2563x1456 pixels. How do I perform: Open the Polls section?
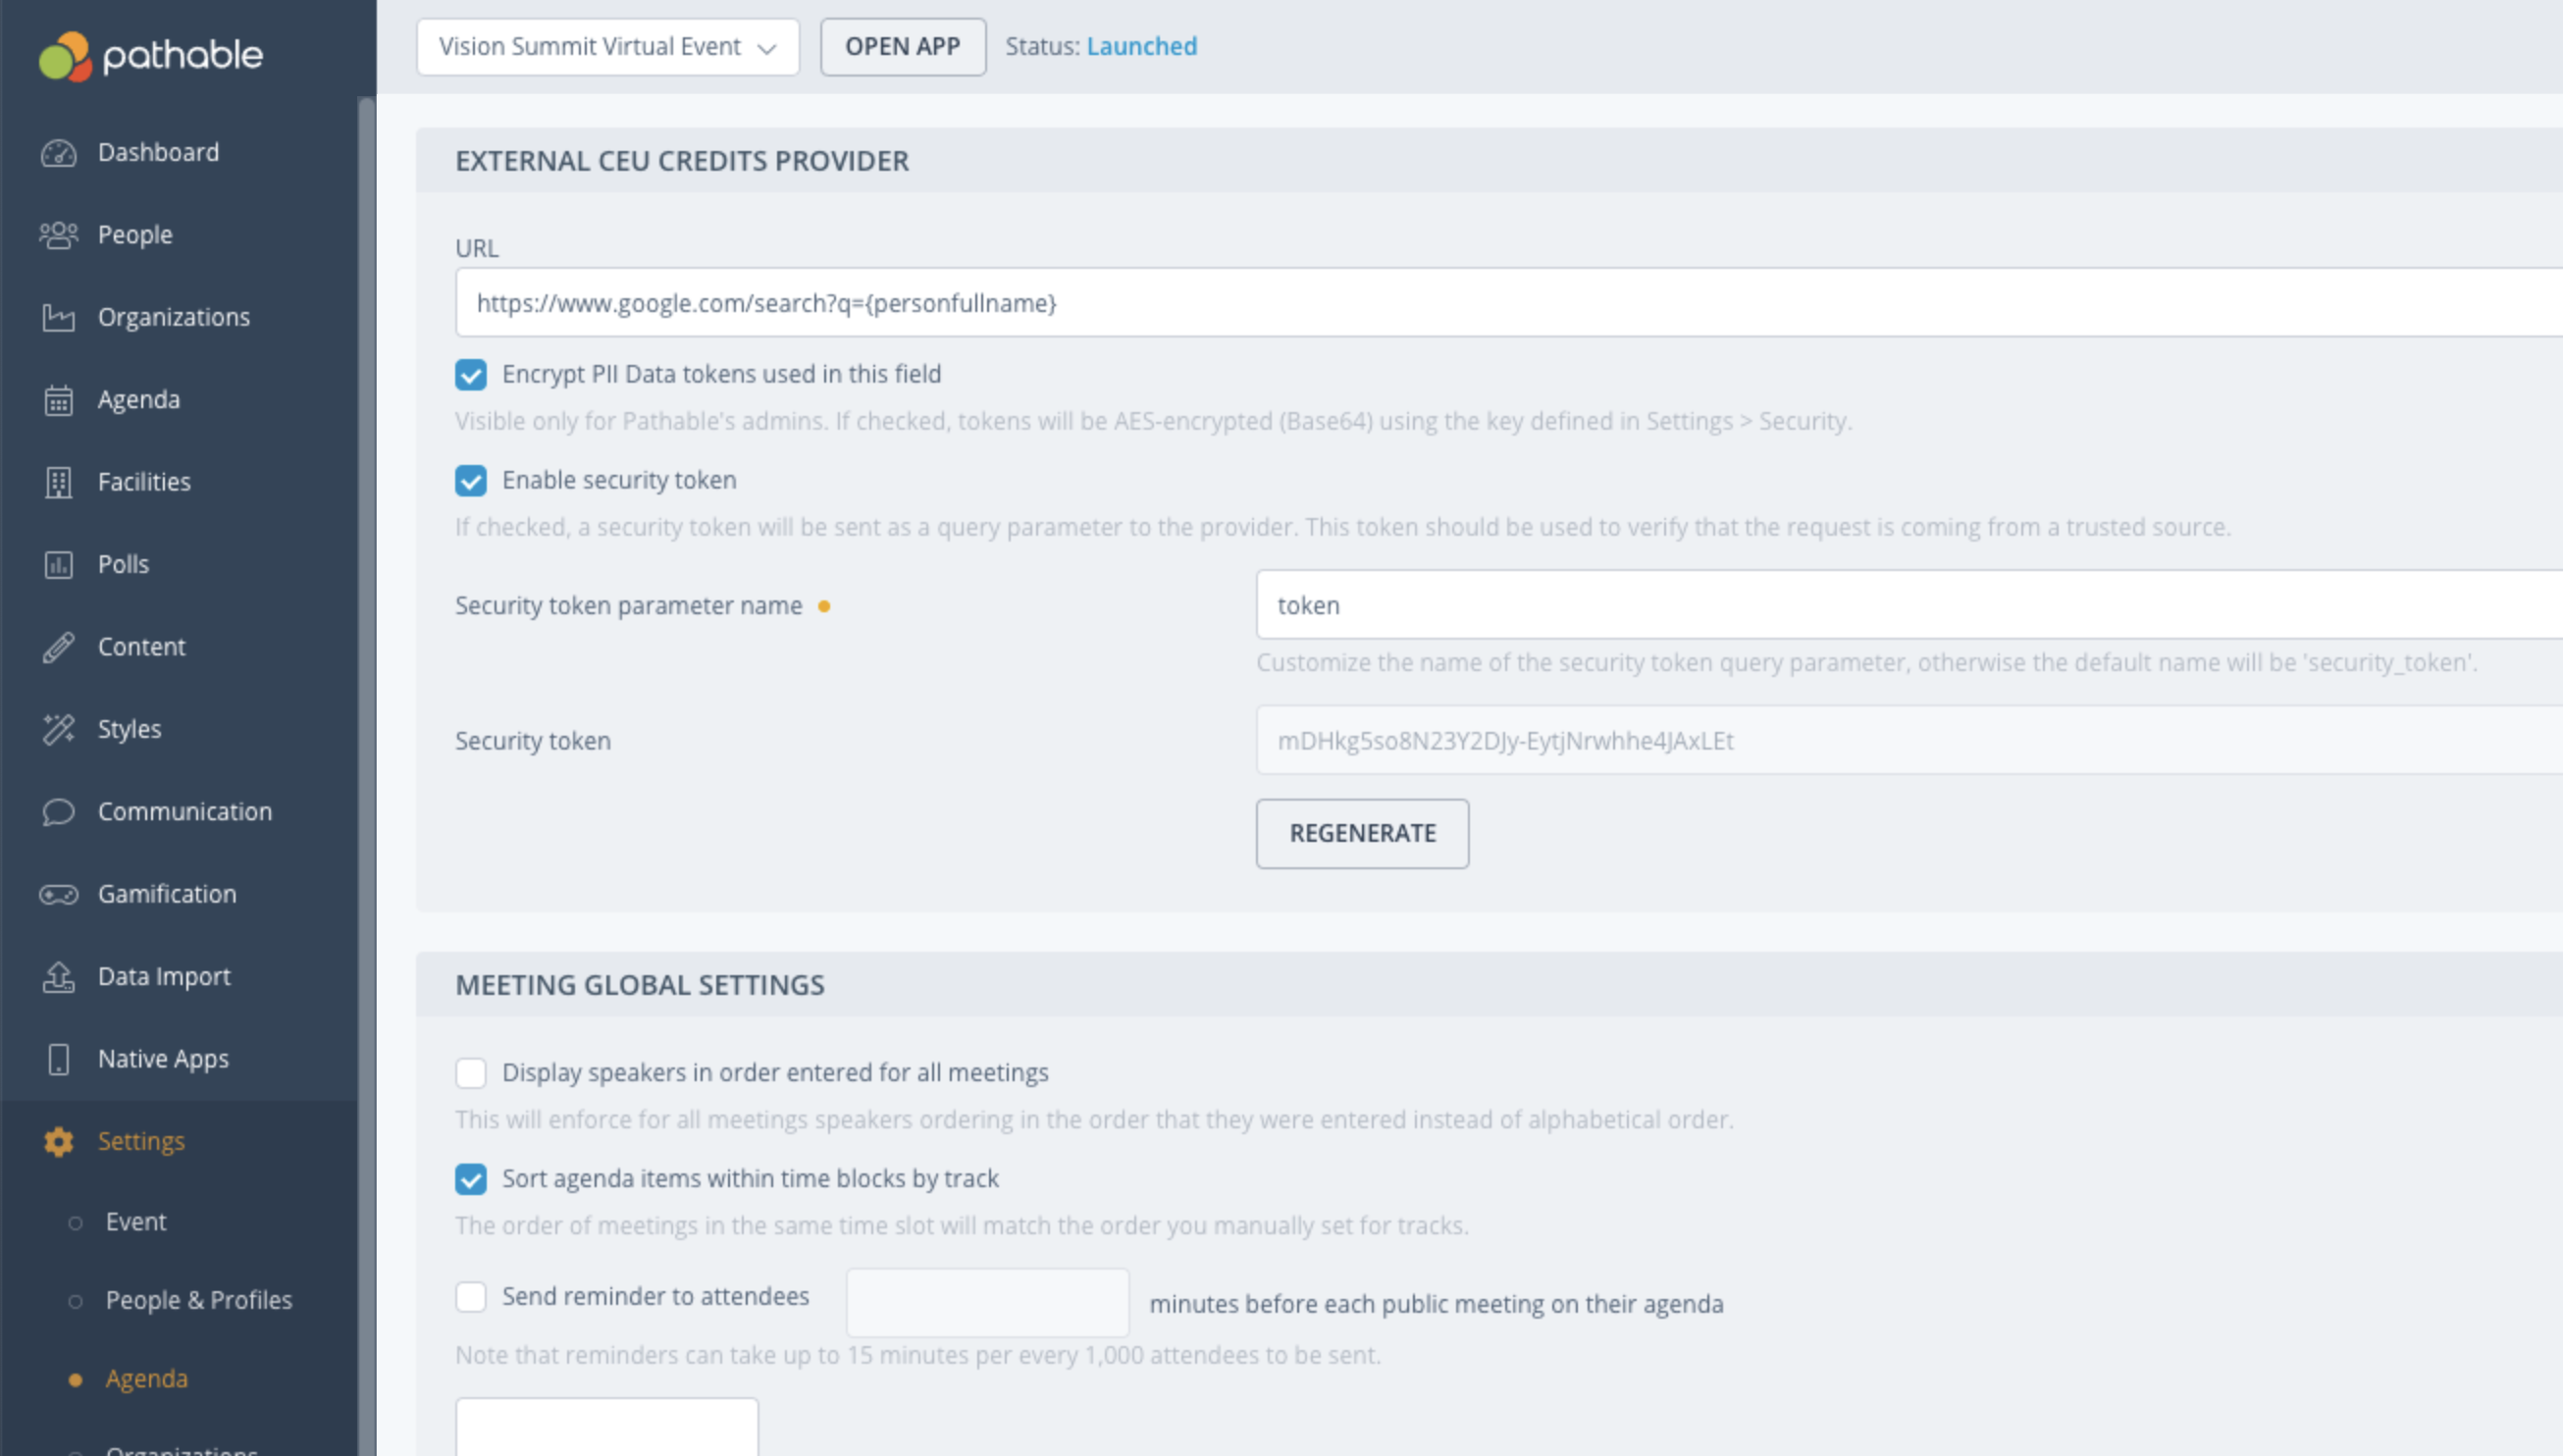pos(123,564)
